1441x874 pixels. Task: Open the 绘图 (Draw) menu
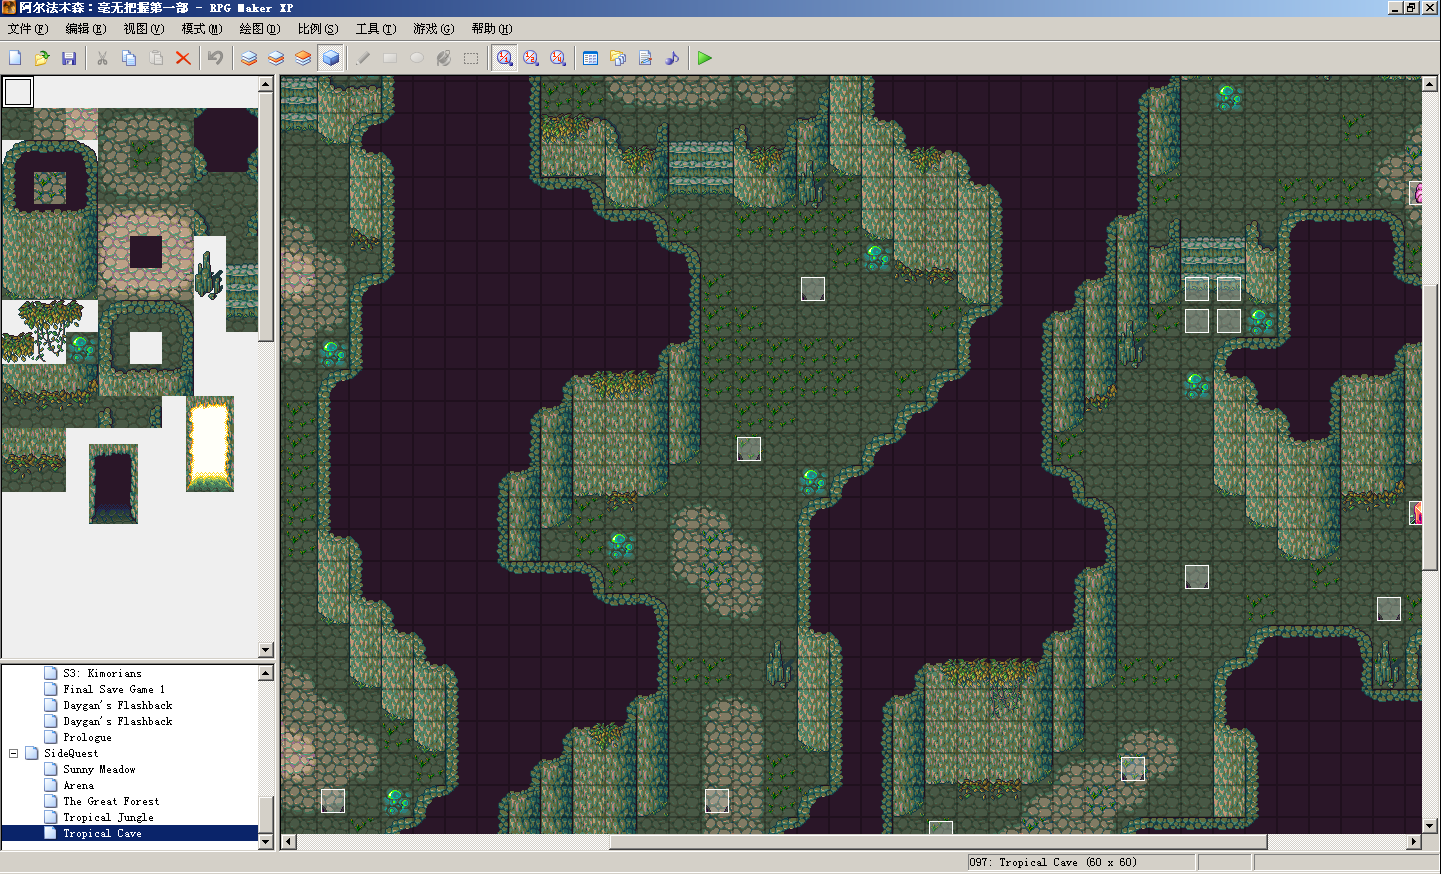259,29
